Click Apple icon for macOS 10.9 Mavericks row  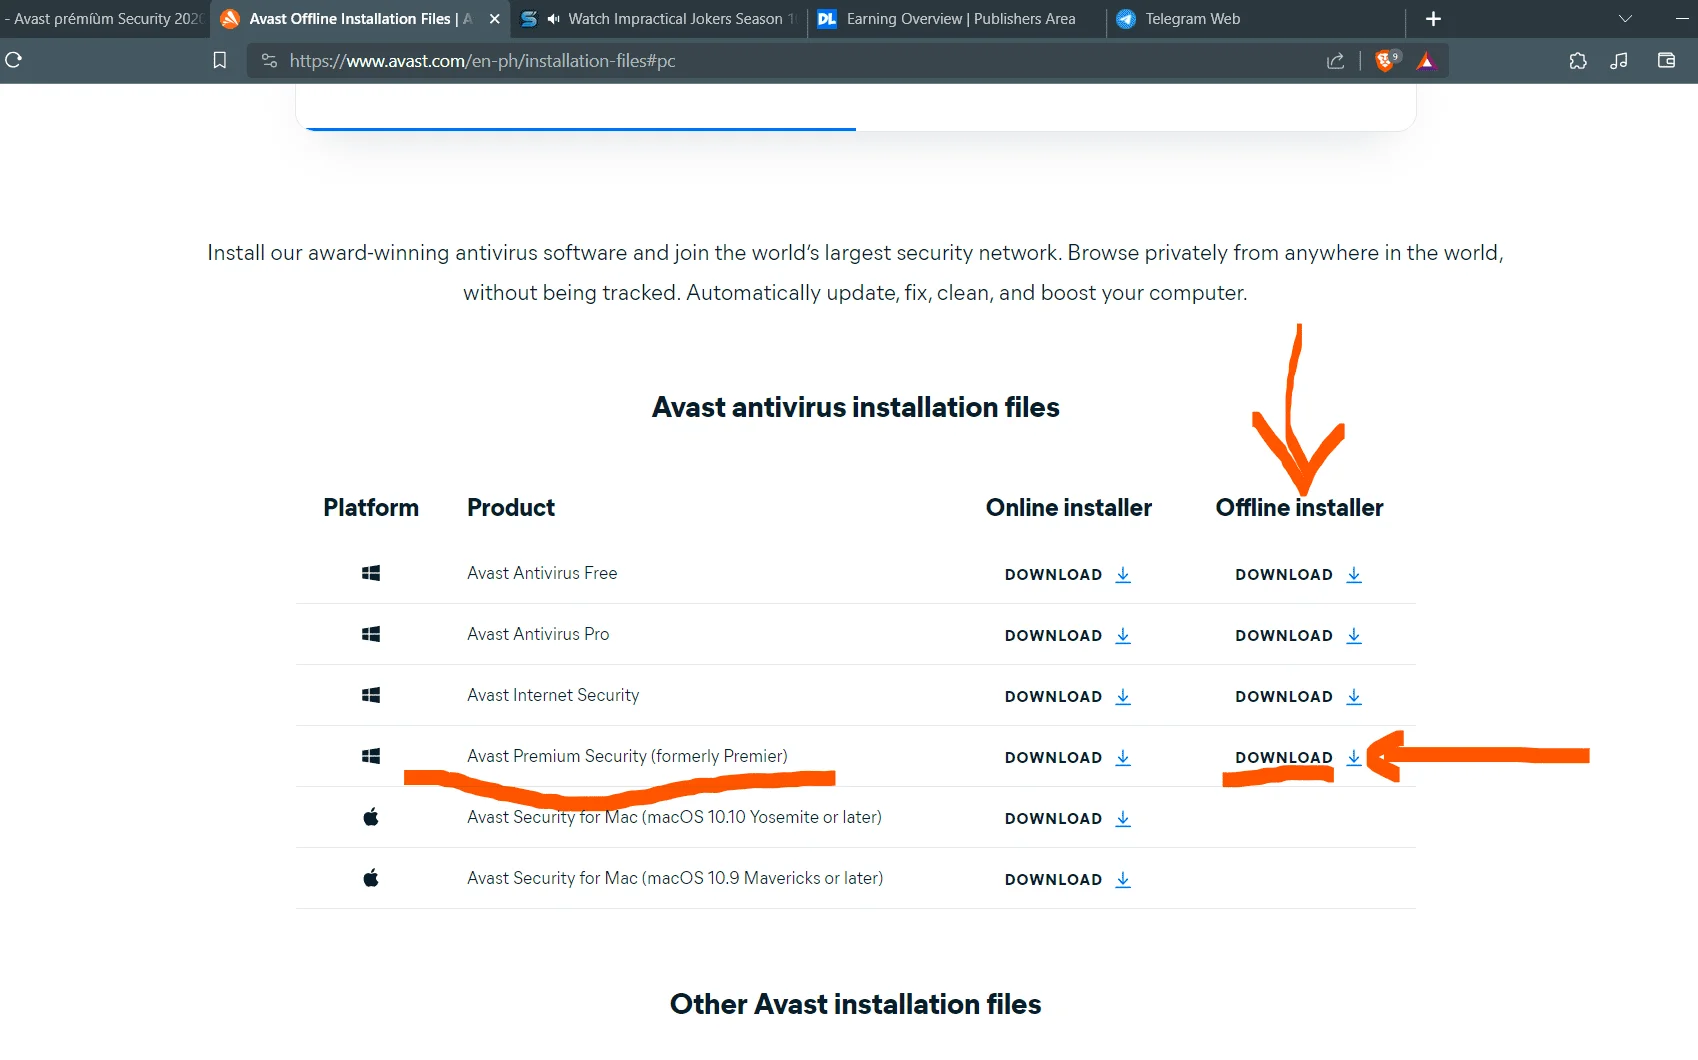click(x=371, y=878)
